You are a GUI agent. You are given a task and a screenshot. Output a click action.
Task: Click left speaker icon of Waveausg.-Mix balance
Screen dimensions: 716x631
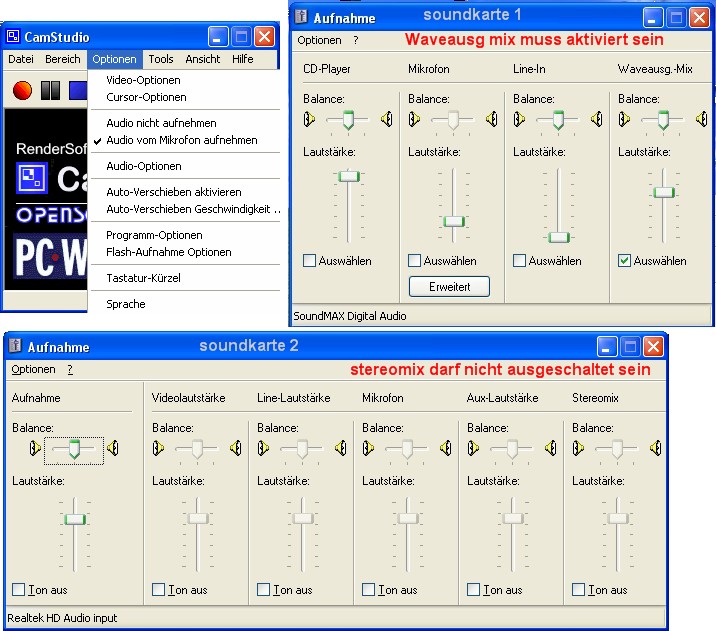(x=624, y=119)
